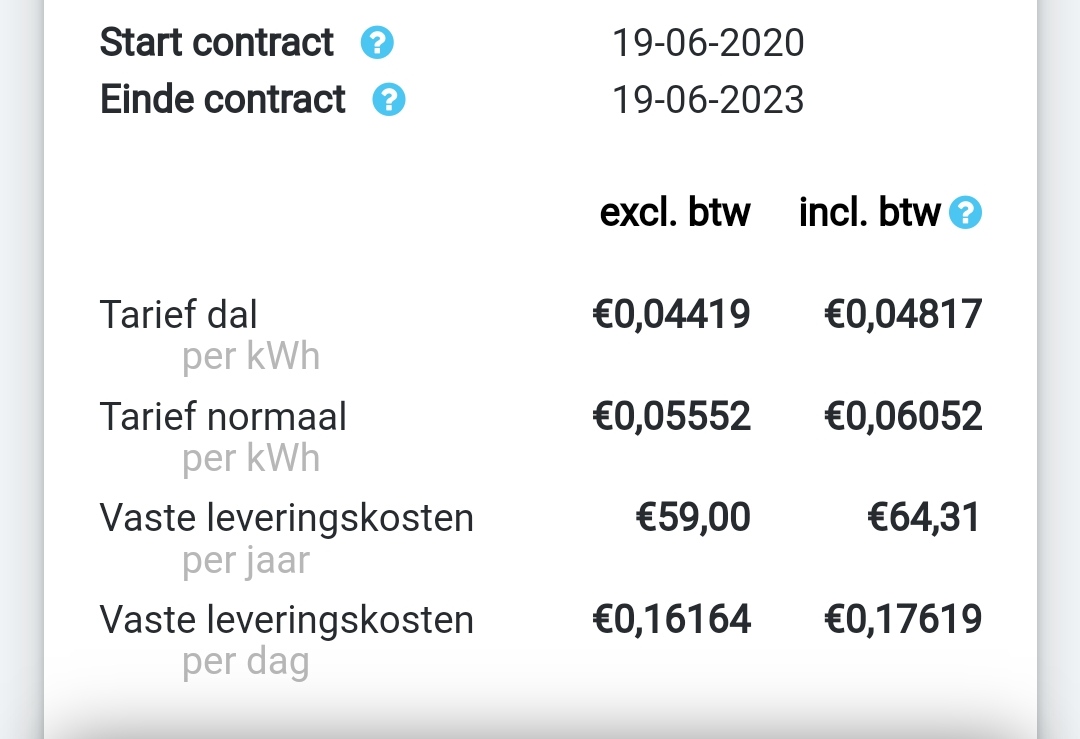Click daily fixed cost €0,16164
The image size is (1080, 739).
click(x=671, y=620)
